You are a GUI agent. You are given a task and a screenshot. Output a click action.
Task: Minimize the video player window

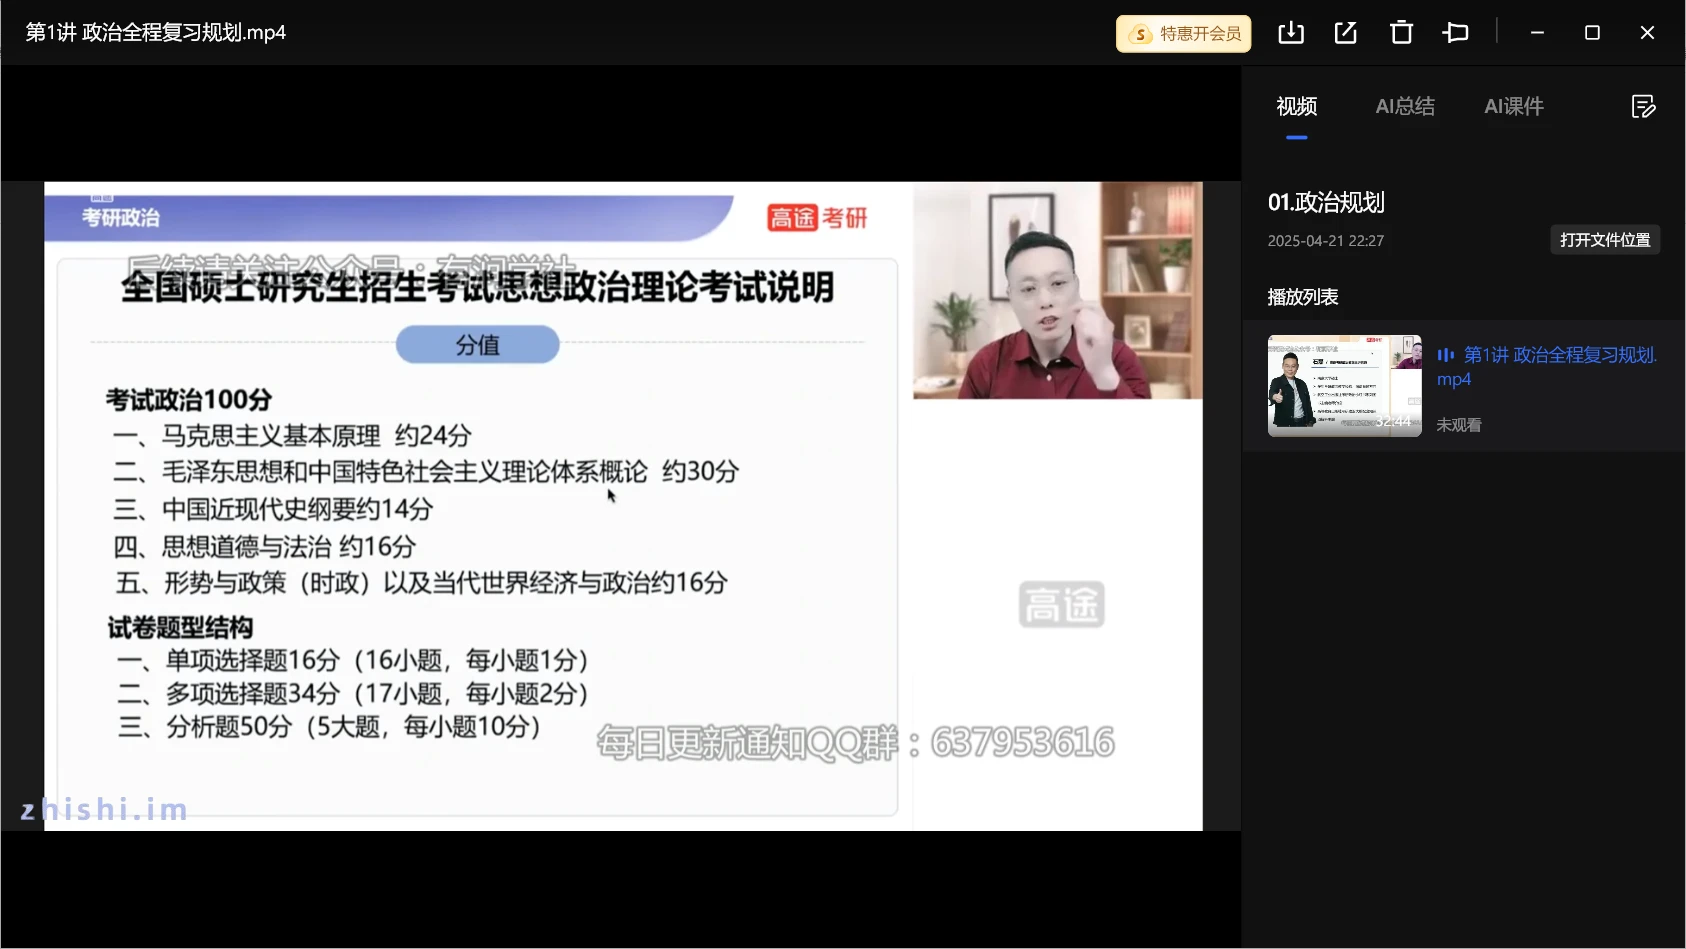(1537, 33)
